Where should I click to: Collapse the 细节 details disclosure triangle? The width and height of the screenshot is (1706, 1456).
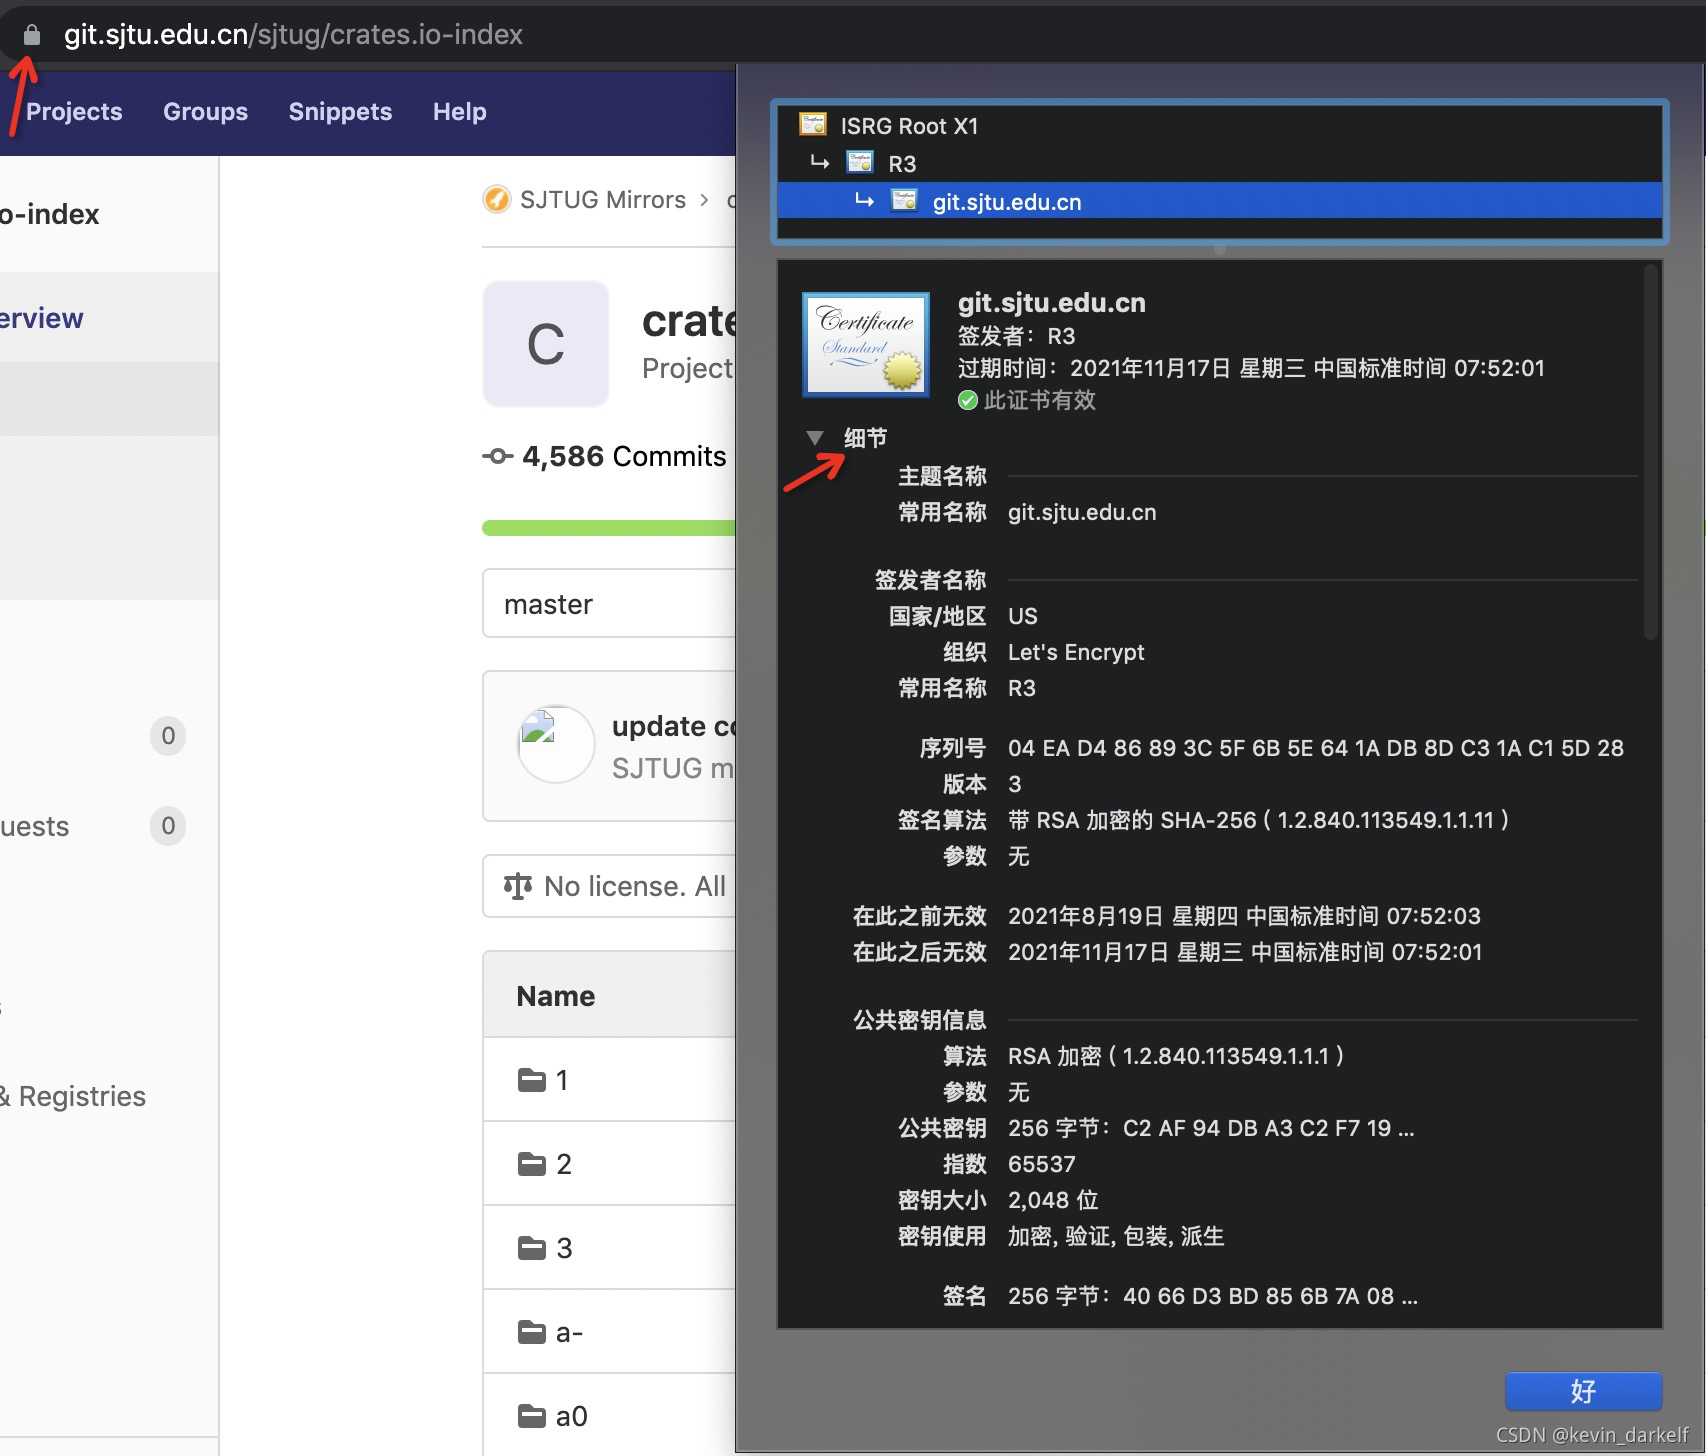point(815,437)
